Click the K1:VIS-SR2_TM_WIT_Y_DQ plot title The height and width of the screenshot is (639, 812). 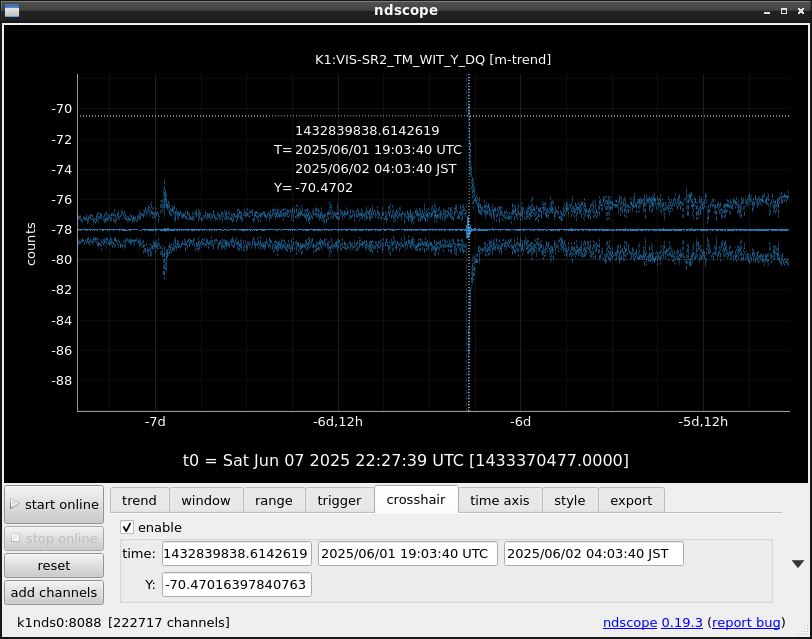(433, 60)
